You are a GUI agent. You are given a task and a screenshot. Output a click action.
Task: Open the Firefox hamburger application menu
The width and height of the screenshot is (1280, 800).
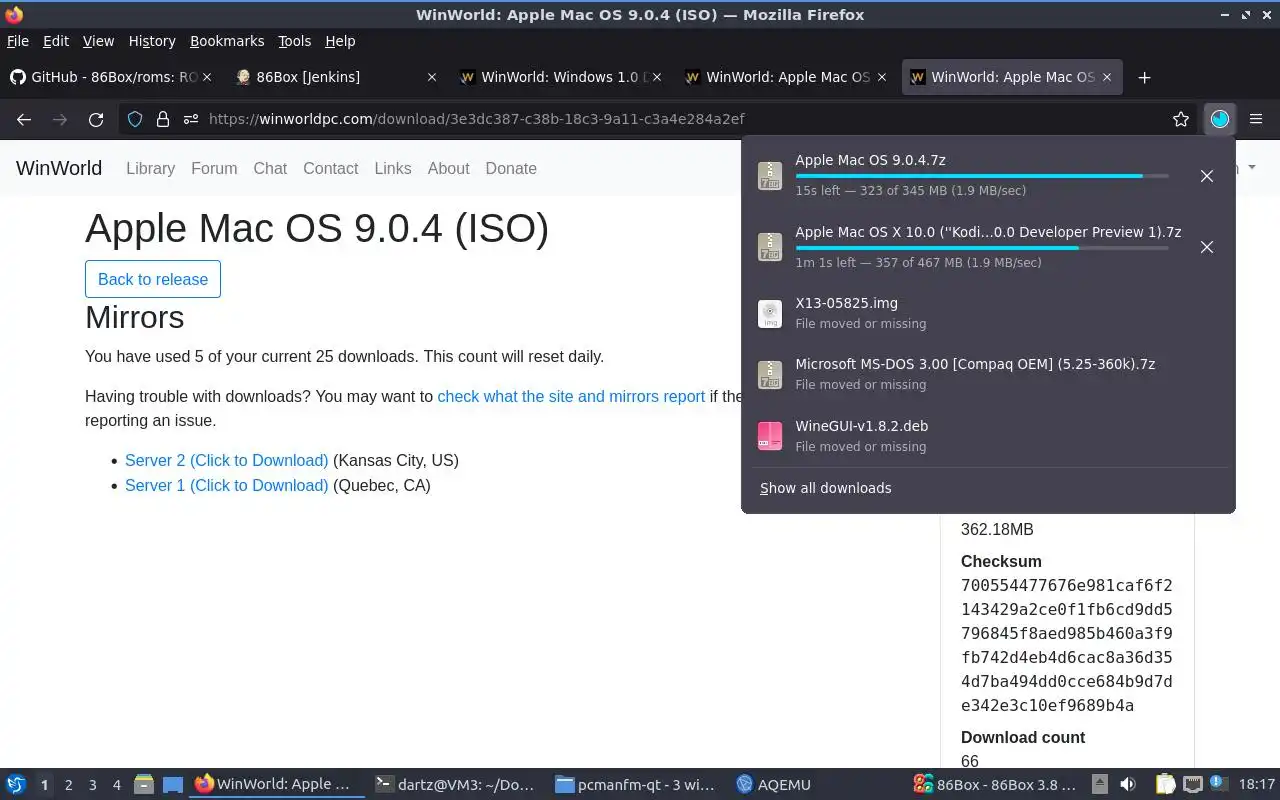click(1256, 119)
